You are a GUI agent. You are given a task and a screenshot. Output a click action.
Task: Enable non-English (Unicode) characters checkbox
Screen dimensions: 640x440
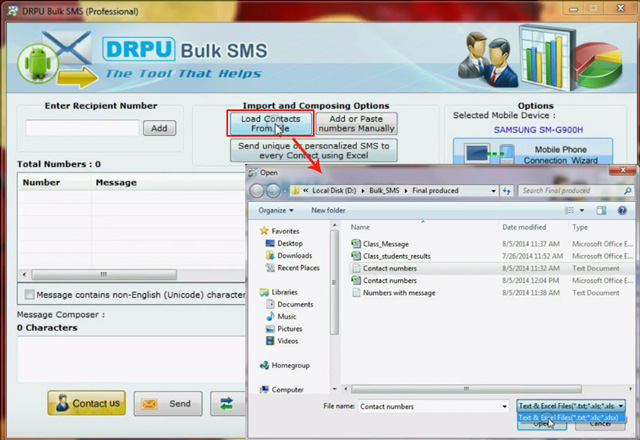click(29, 294)
